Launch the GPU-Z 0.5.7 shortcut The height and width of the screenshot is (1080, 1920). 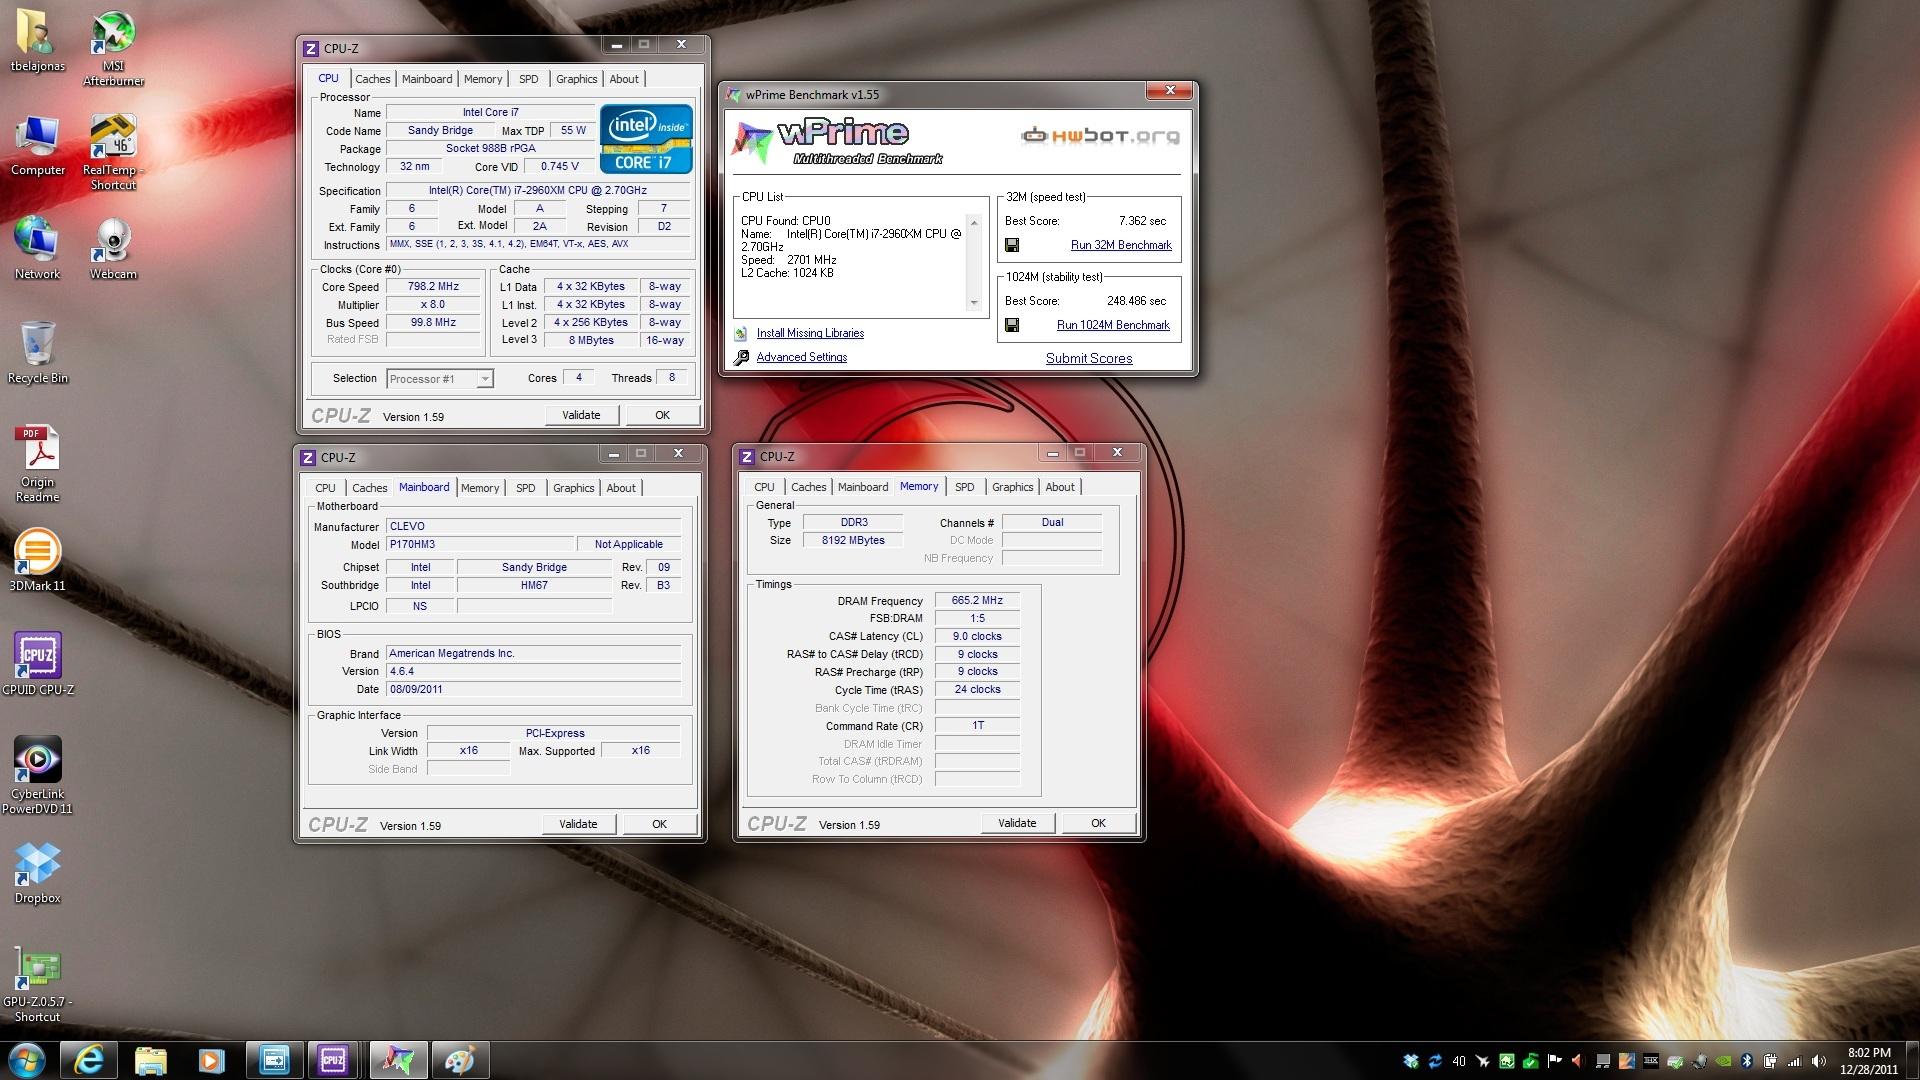(x=38, y=985)
